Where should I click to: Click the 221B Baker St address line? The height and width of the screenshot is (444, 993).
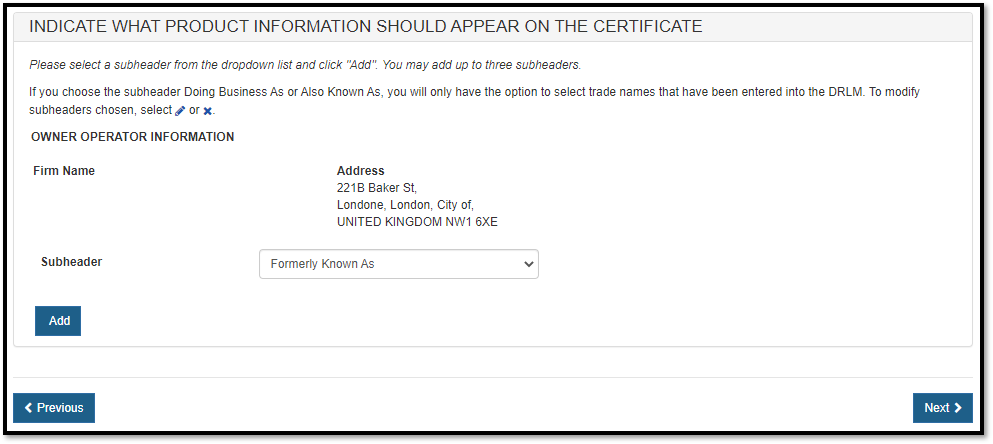pos(377,188)
